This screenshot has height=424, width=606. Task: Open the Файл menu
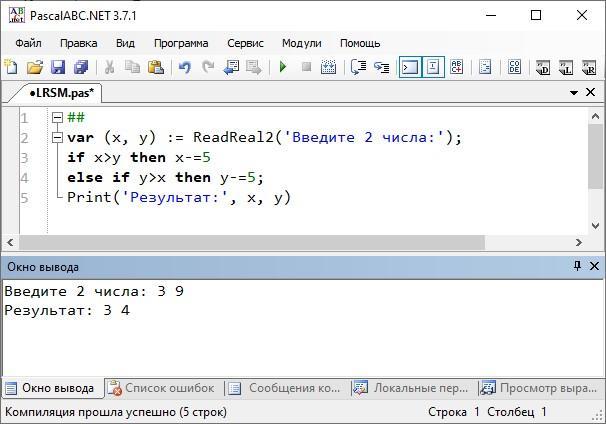point(29,43)
